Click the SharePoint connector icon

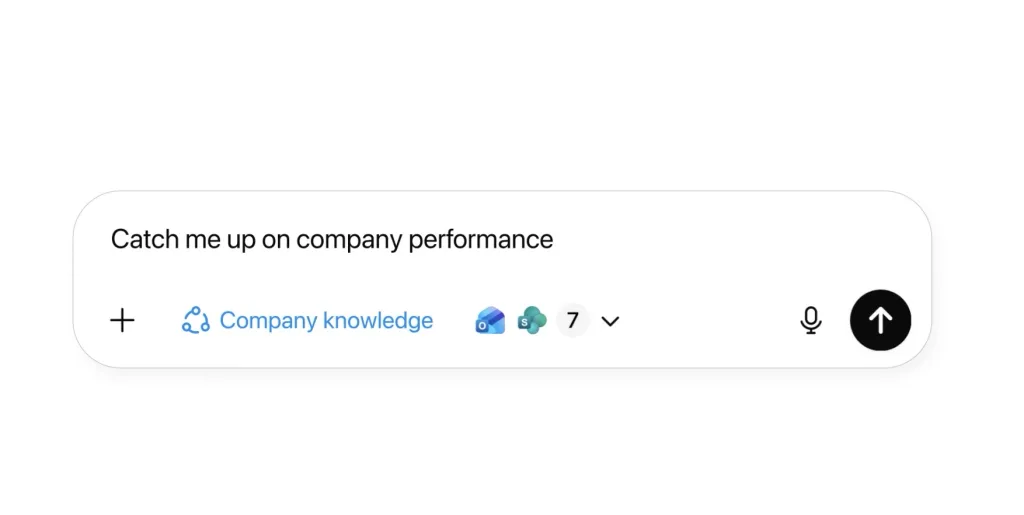tap(532, 320)
